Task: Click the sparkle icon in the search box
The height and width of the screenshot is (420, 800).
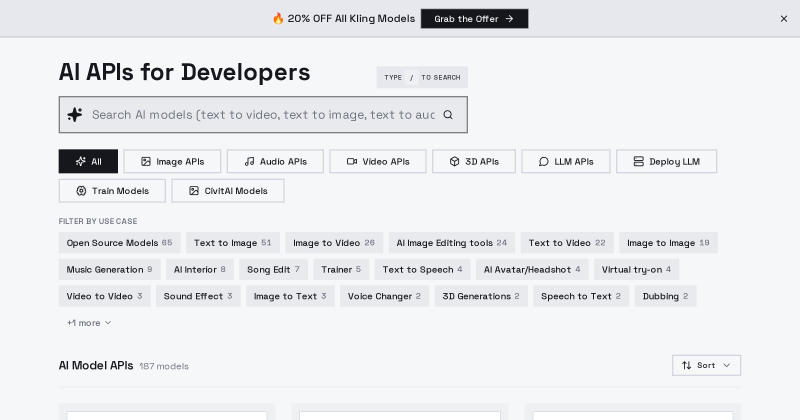Action: tap(75, 114)
